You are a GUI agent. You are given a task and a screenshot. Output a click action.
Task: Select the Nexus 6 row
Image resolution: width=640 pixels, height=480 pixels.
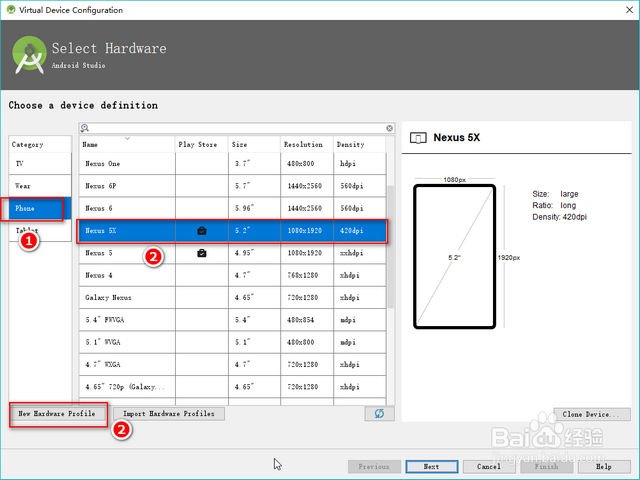(x=232, y=208)
